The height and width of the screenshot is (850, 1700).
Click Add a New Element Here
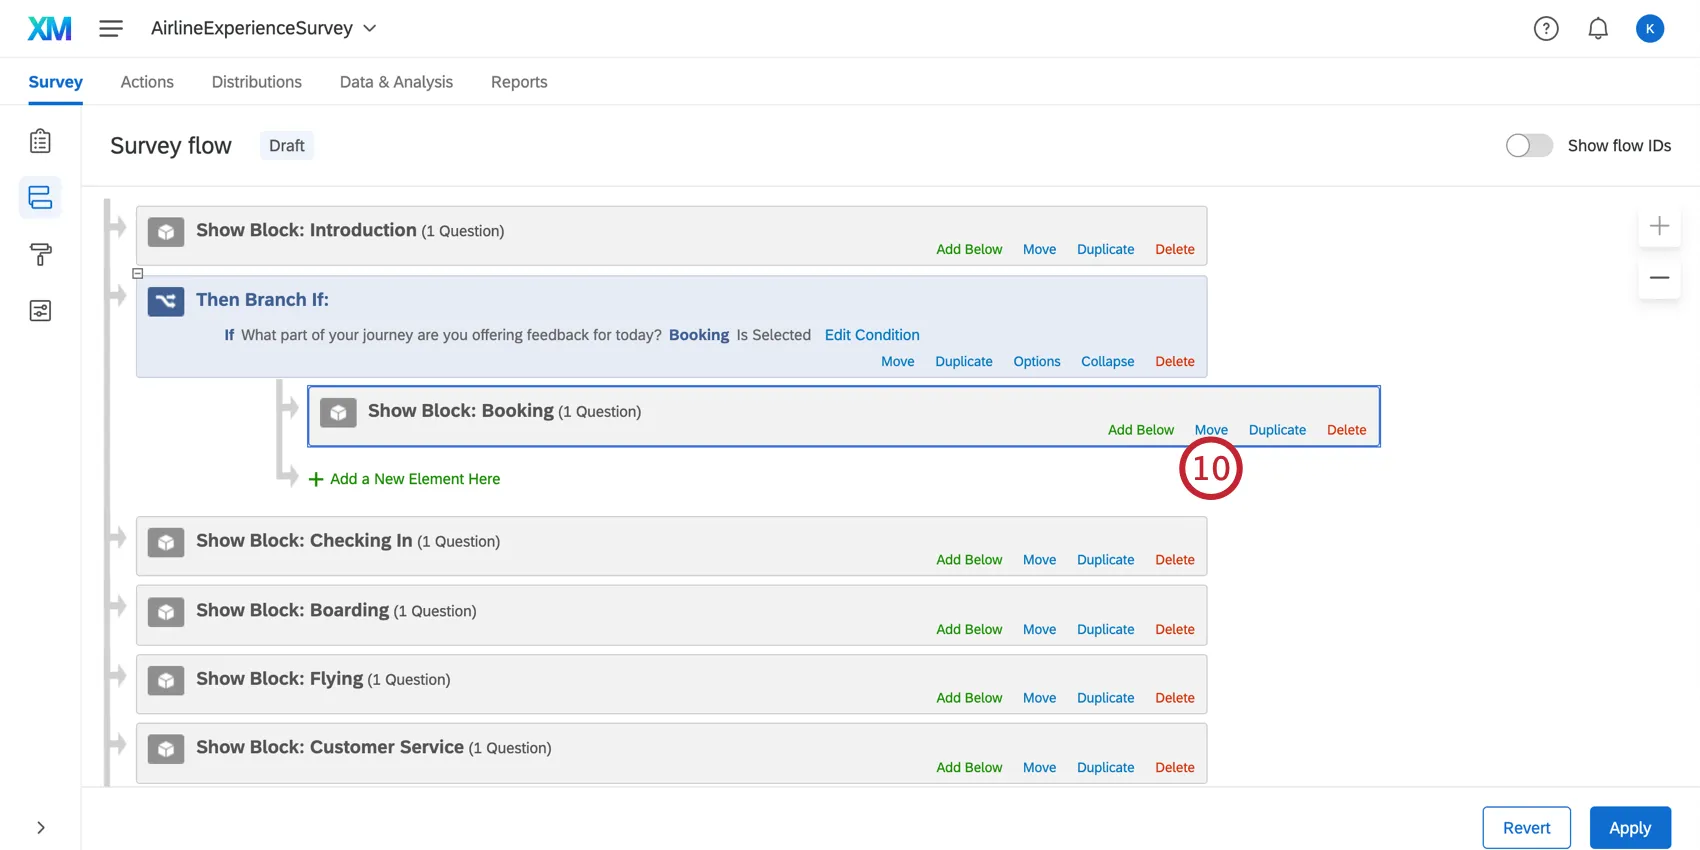coord(414,479)
